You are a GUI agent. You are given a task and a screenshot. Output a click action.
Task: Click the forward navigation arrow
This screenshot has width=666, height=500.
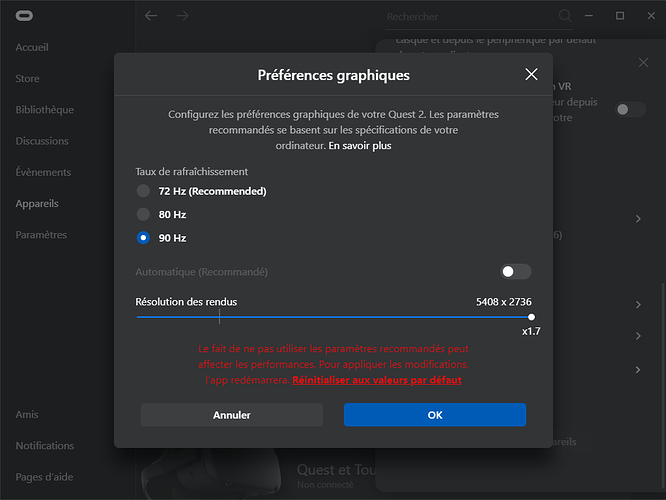182,16
